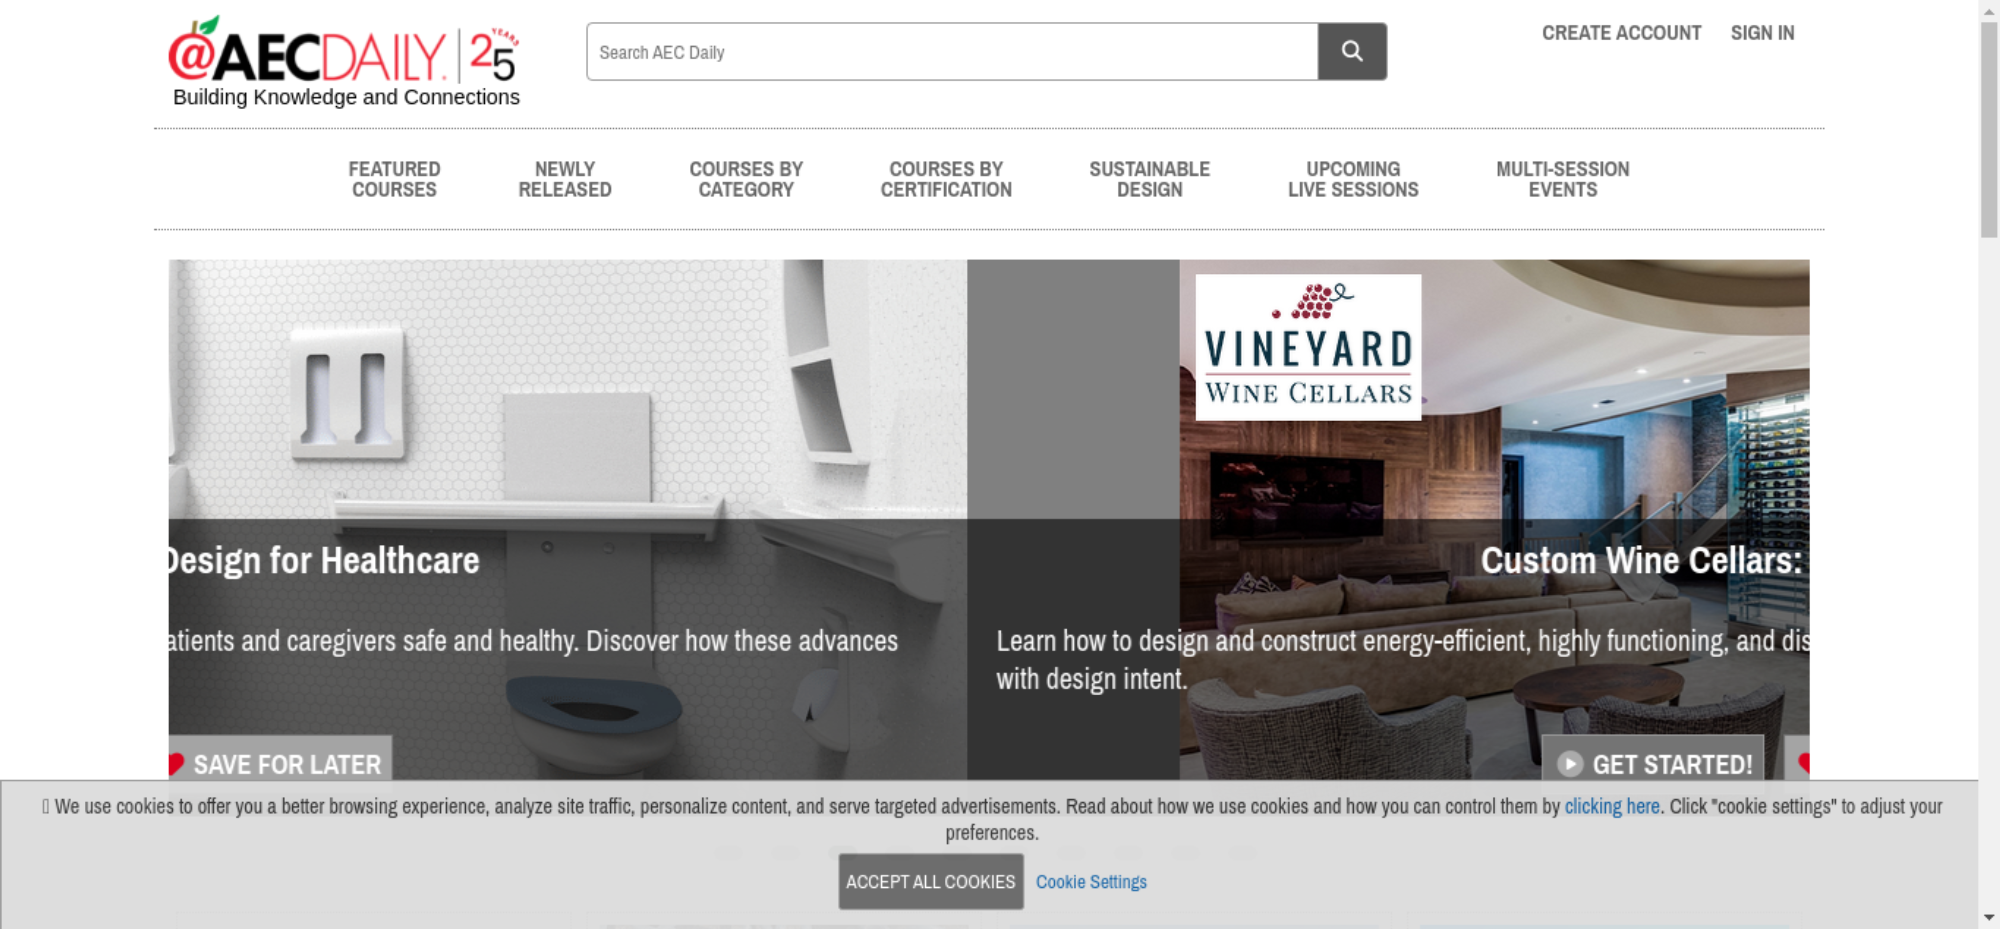
Task: Focus the Search AEC Daily field
Action: (952, 51)
